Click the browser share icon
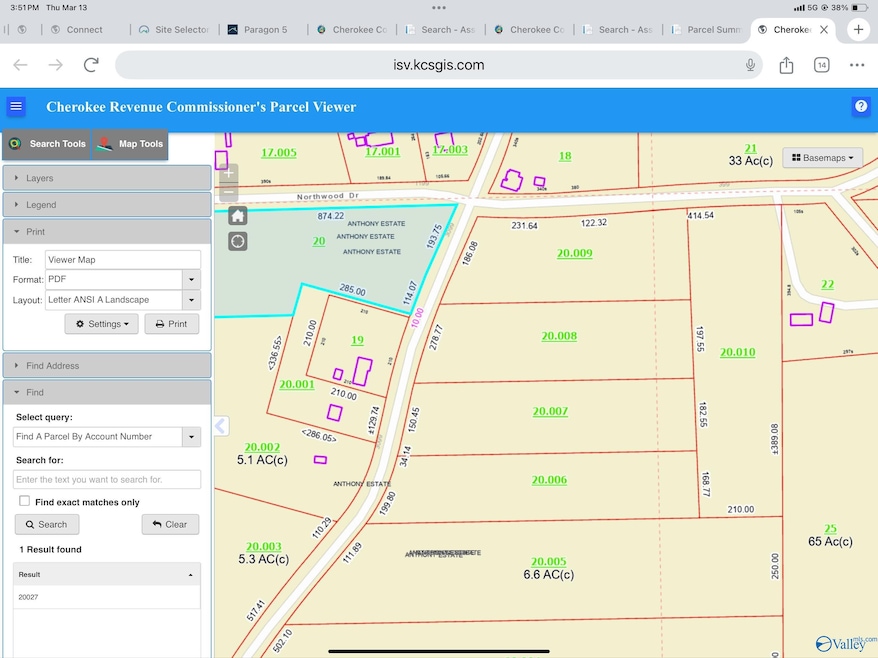This screenshot has width=878, height=658. pyautogui.click(x=786, y=65)
